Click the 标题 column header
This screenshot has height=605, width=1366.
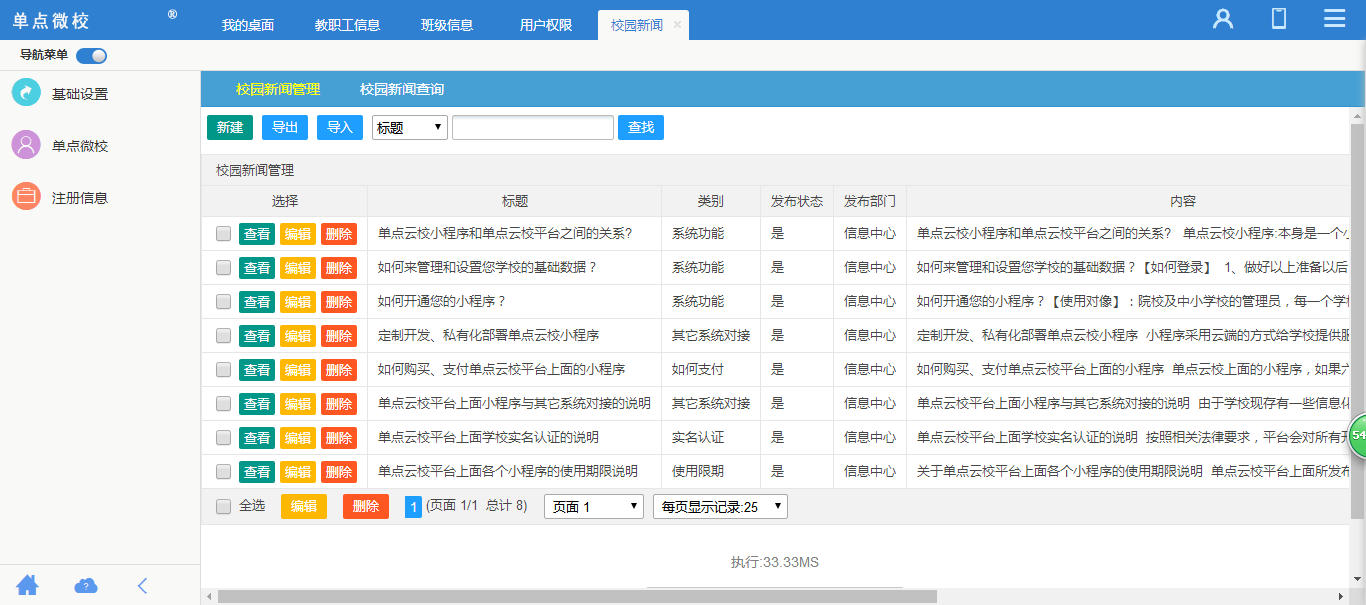click(x=515, y=201)
